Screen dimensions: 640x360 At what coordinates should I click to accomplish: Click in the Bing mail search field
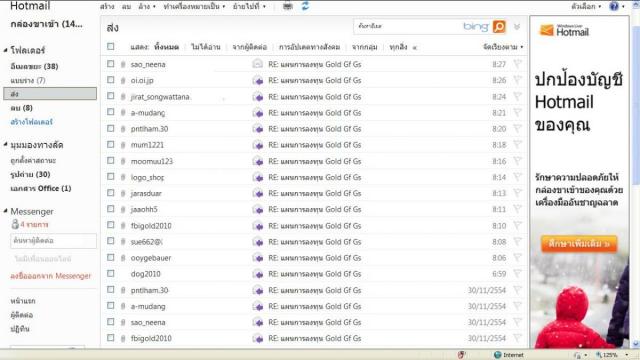pos(408,27)
